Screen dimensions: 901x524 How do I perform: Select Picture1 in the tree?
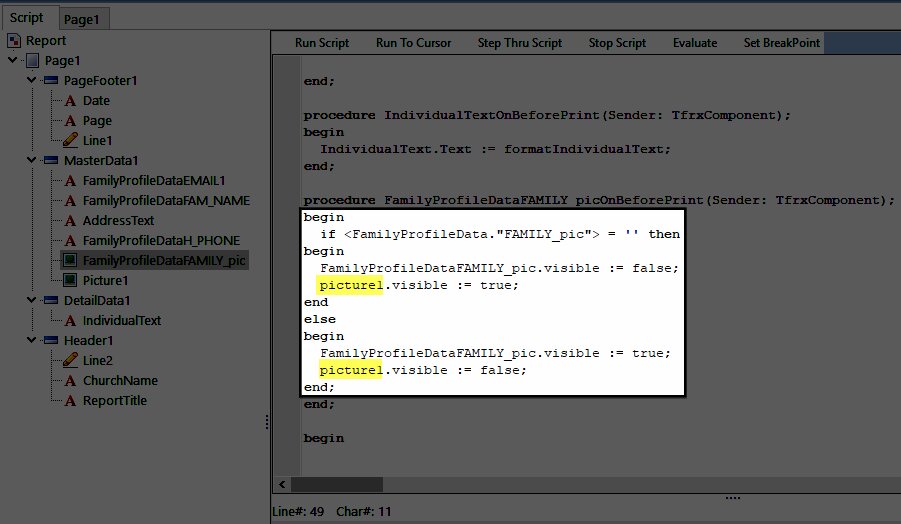(106, 280)
